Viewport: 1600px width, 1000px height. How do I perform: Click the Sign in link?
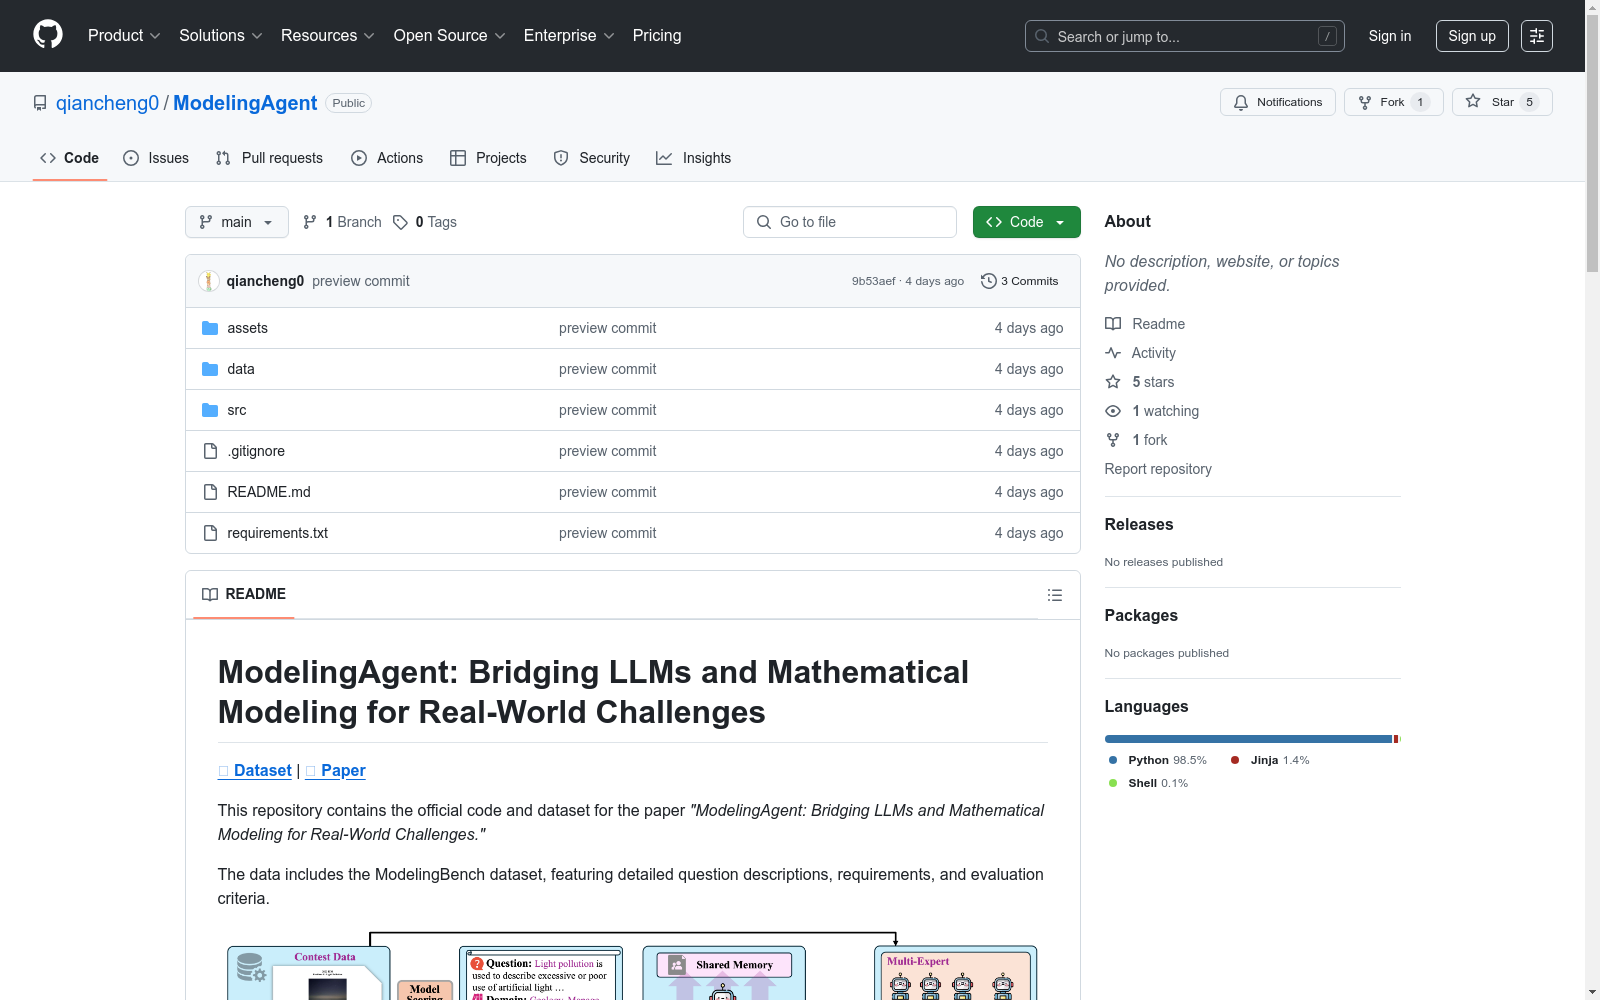(x=1390, y=36)
